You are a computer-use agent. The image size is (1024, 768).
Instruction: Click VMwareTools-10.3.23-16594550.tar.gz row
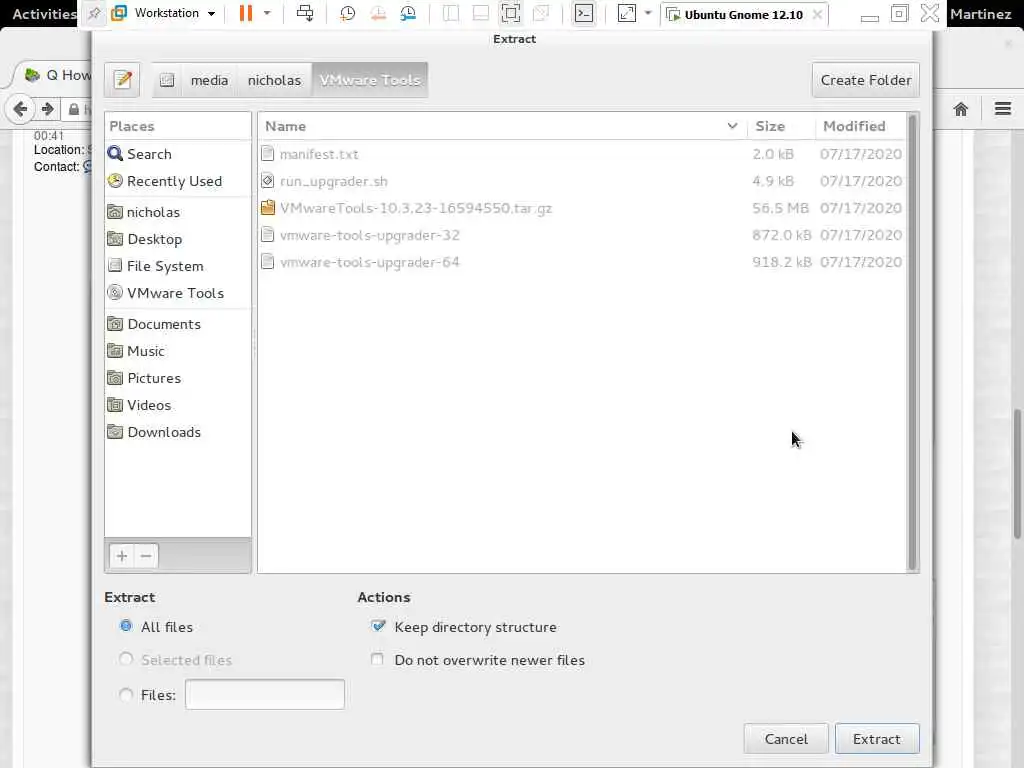[582, 208]
